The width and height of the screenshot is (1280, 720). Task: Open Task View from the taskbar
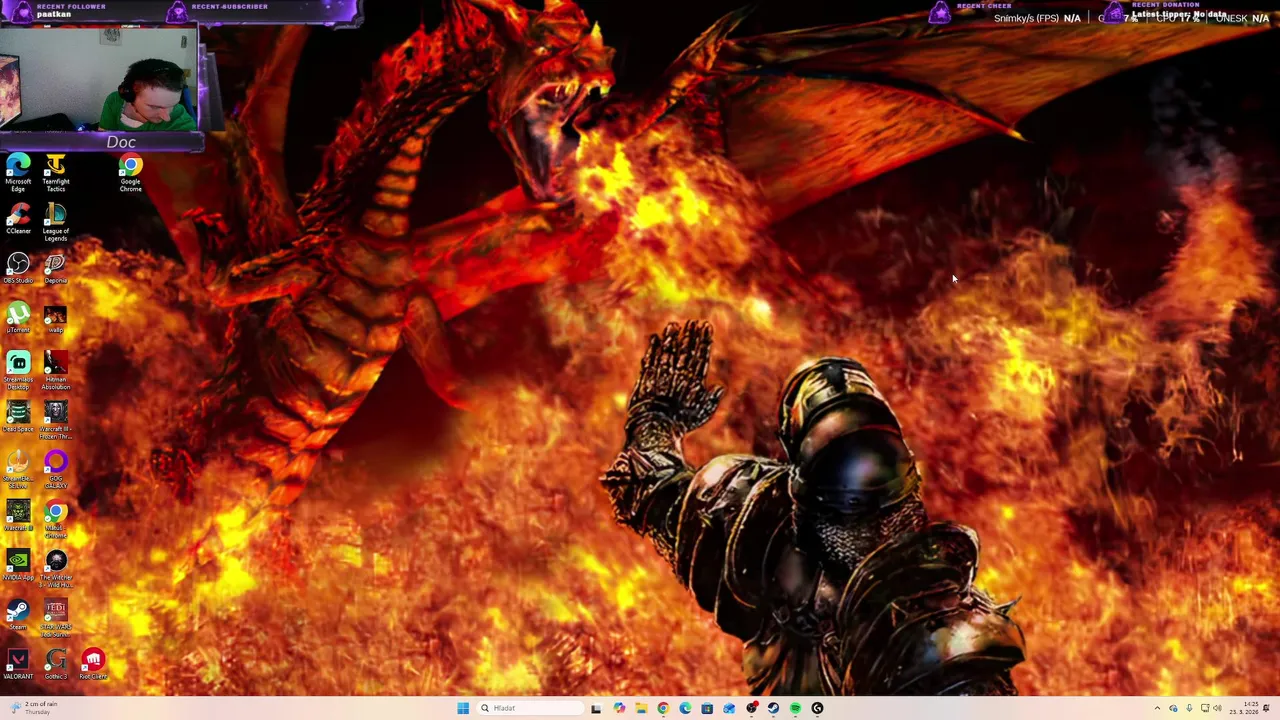click(x=596, y=708)
